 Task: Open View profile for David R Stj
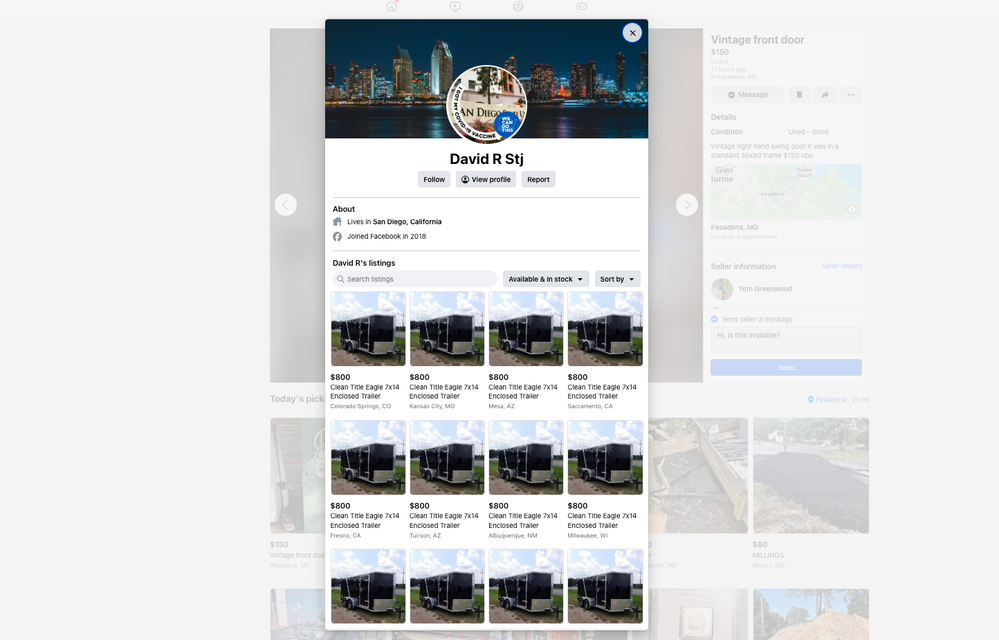tap(486, 180)
